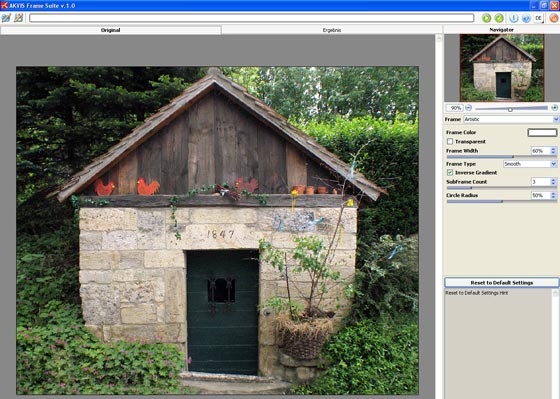Zoom in with plus icon in Navigator
Viewport: 560px width, 399px height.
pos(554,108)
